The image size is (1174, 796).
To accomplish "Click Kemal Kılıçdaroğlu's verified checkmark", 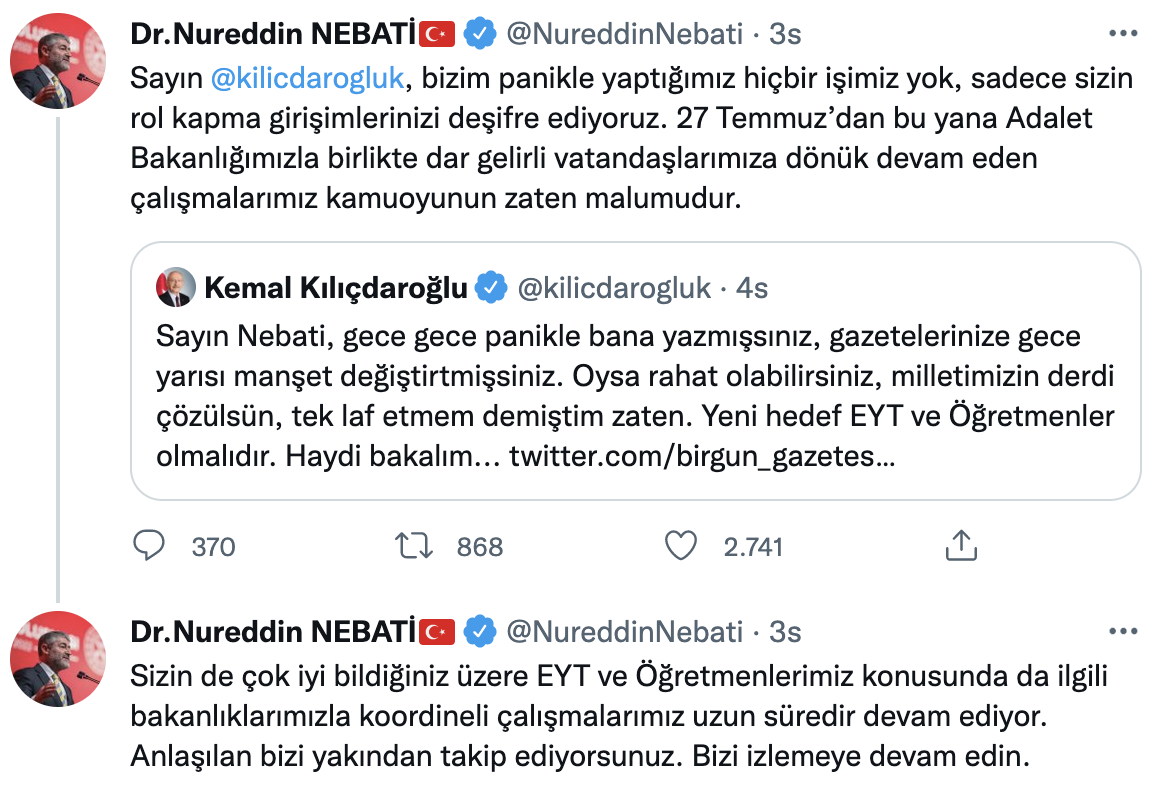I will pyautogui.click(x=489, y=288).
